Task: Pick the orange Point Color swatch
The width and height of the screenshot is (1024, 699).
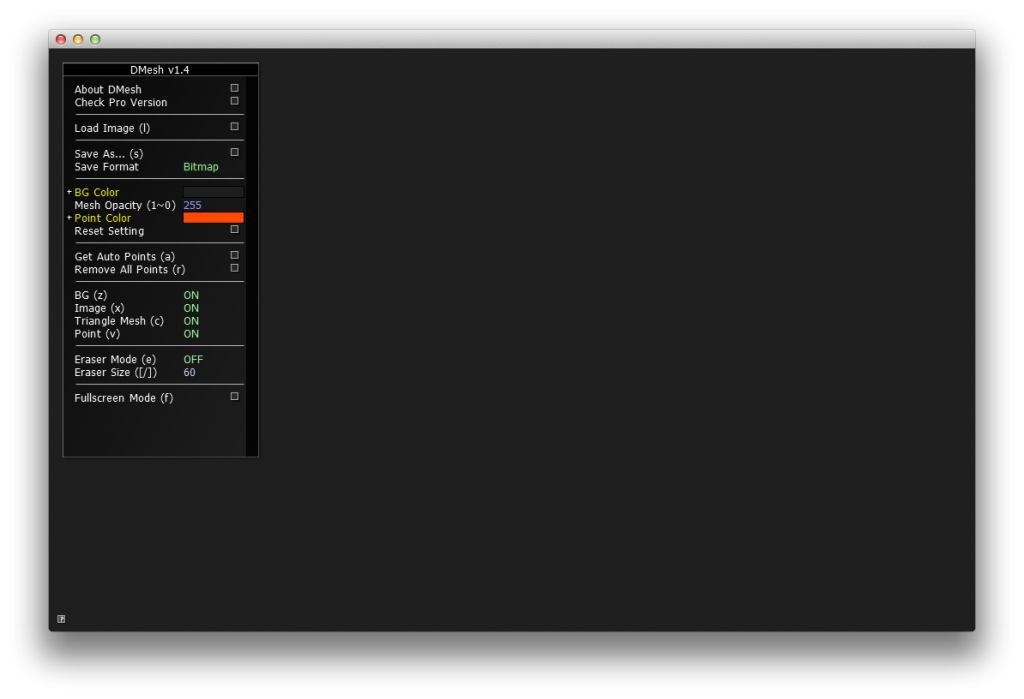Action: [x=213, y=218]
